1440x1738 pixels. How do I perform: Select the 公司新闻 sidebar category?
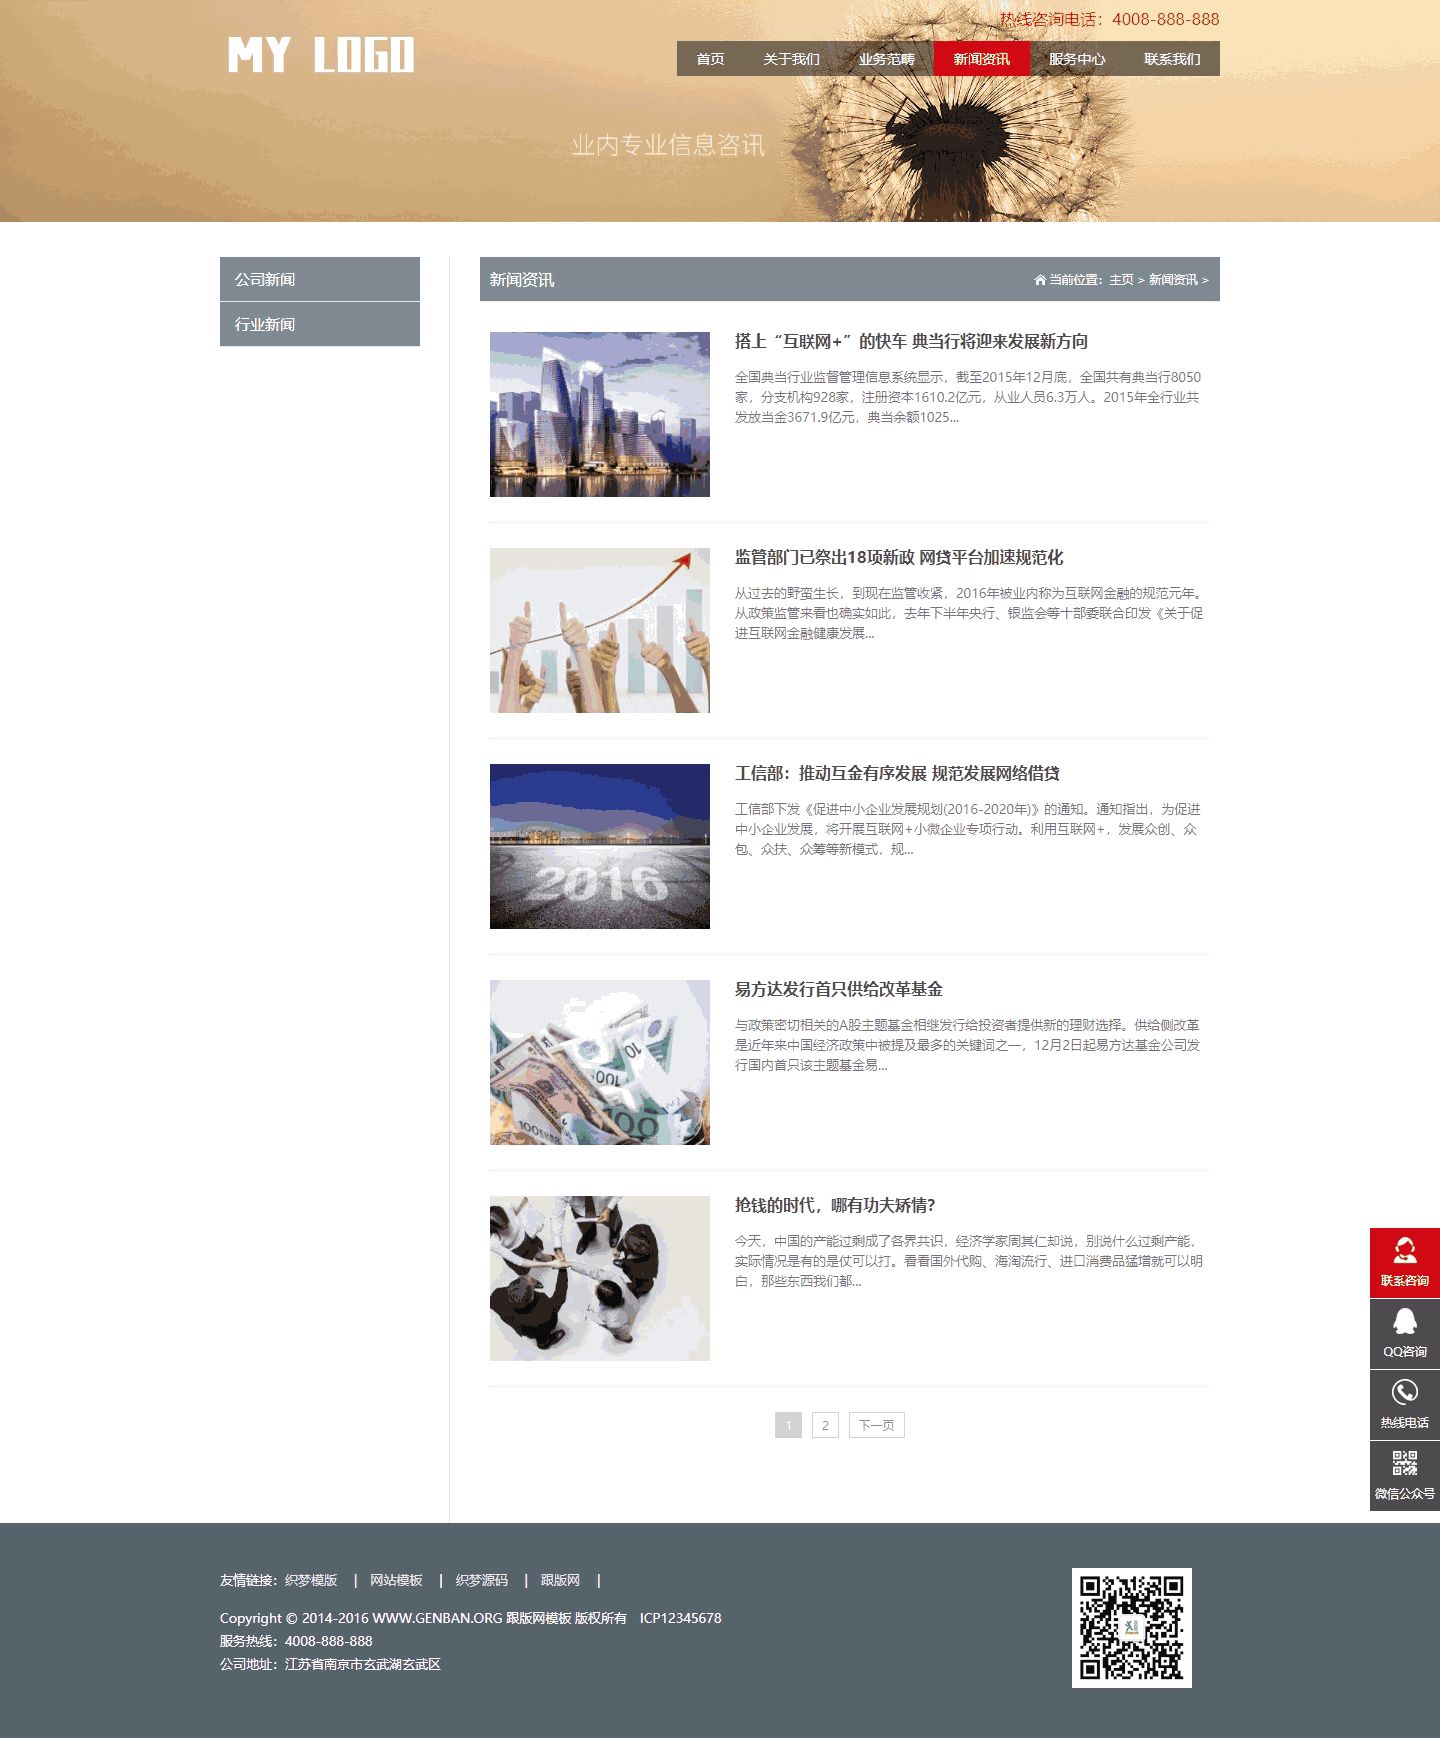pos(320,279)
